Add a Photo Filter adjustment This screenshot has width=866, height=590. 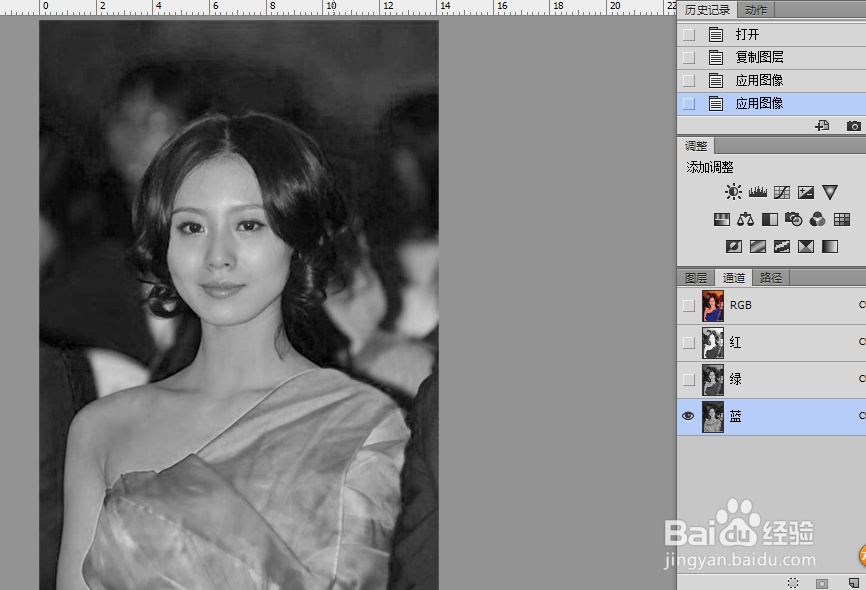(794, 219)
